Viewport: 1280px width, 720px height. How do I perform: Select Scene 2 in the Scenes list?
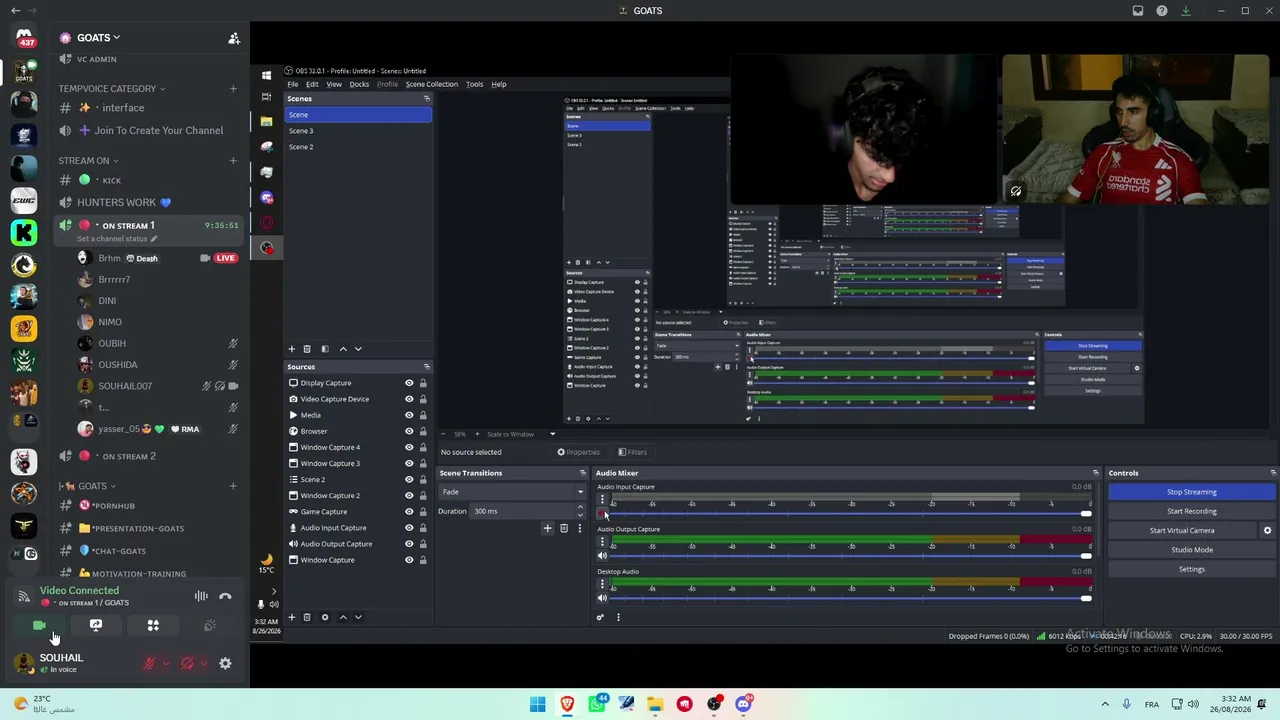(358, 147)
